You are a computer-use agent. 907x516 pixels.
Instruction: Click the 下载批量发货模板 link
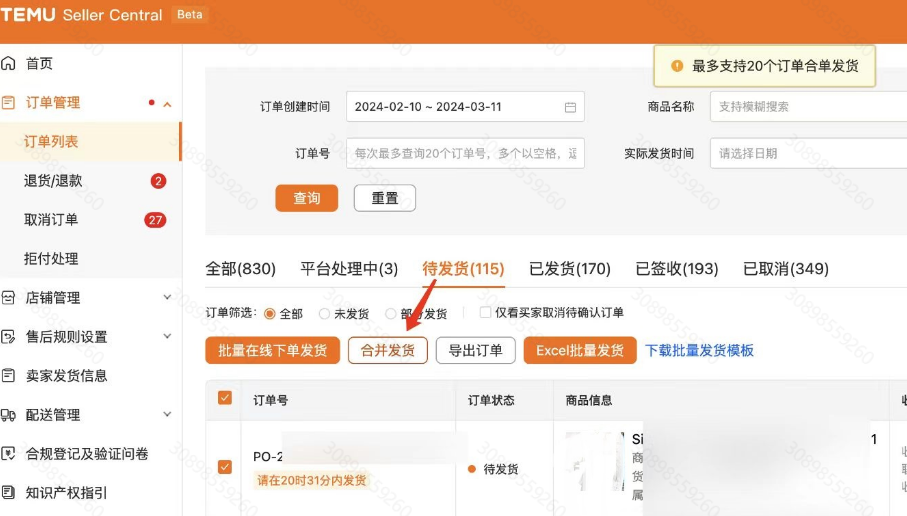click(699, 351)
